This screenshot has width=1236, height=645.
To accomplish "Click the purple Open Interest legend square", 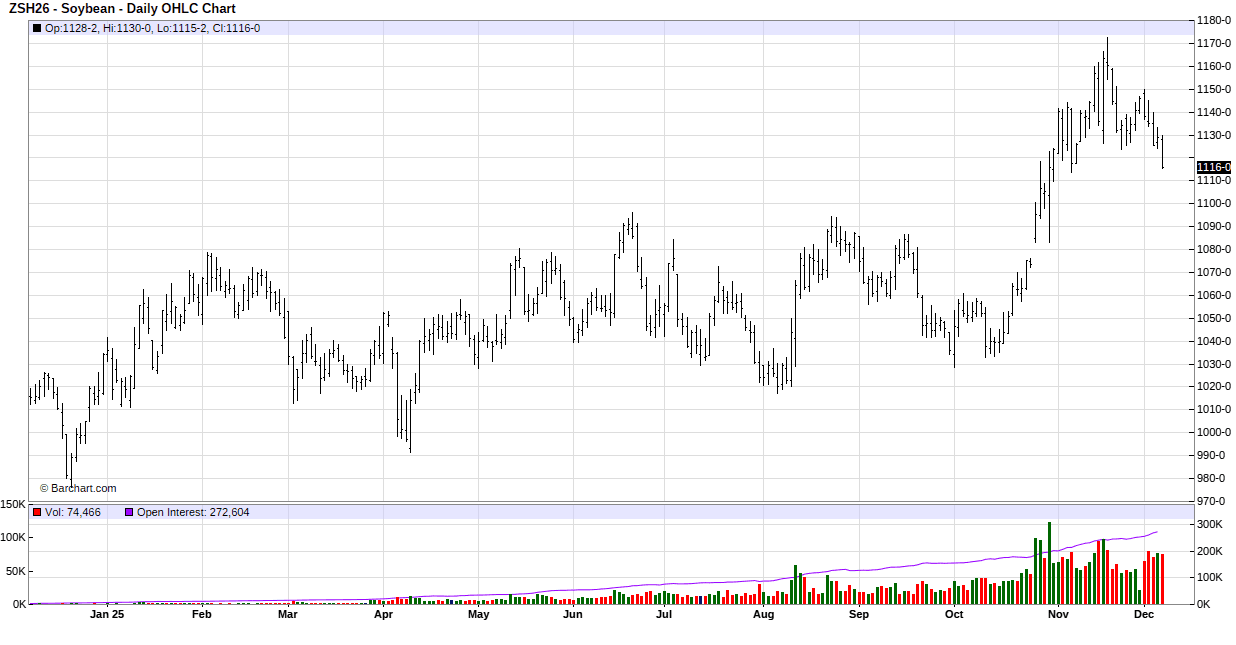I will tap(129, 512).
